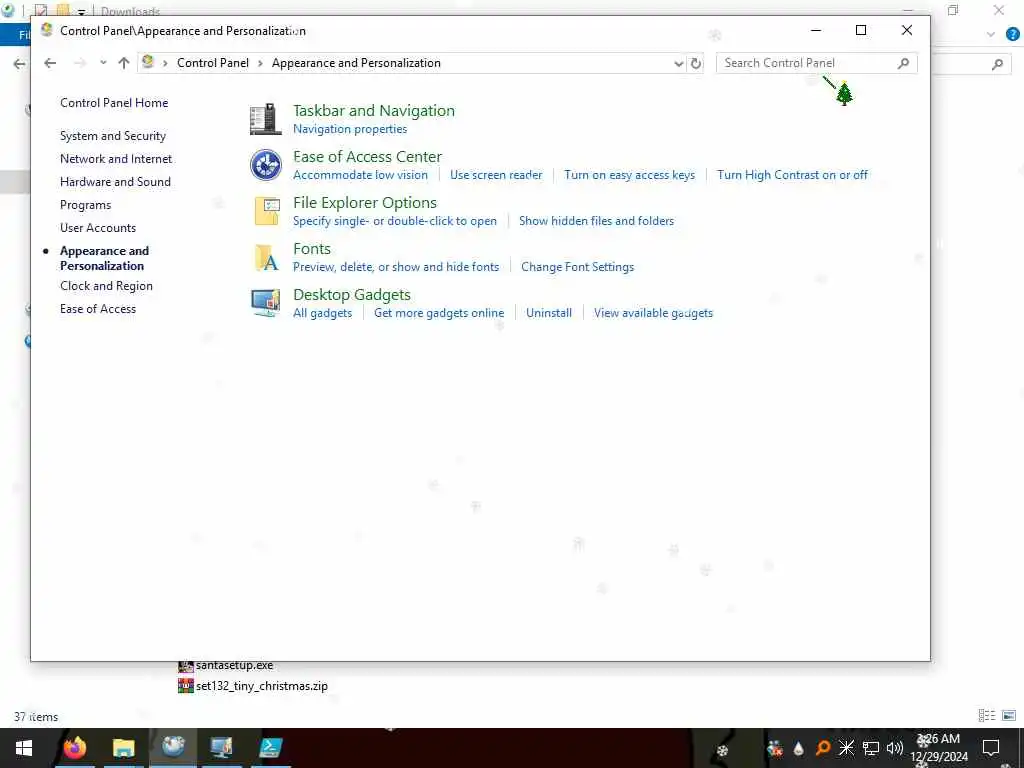Screen dimensions: 1024x768
Task: Expand the address bar history dropdown
Action: [679, 63]
